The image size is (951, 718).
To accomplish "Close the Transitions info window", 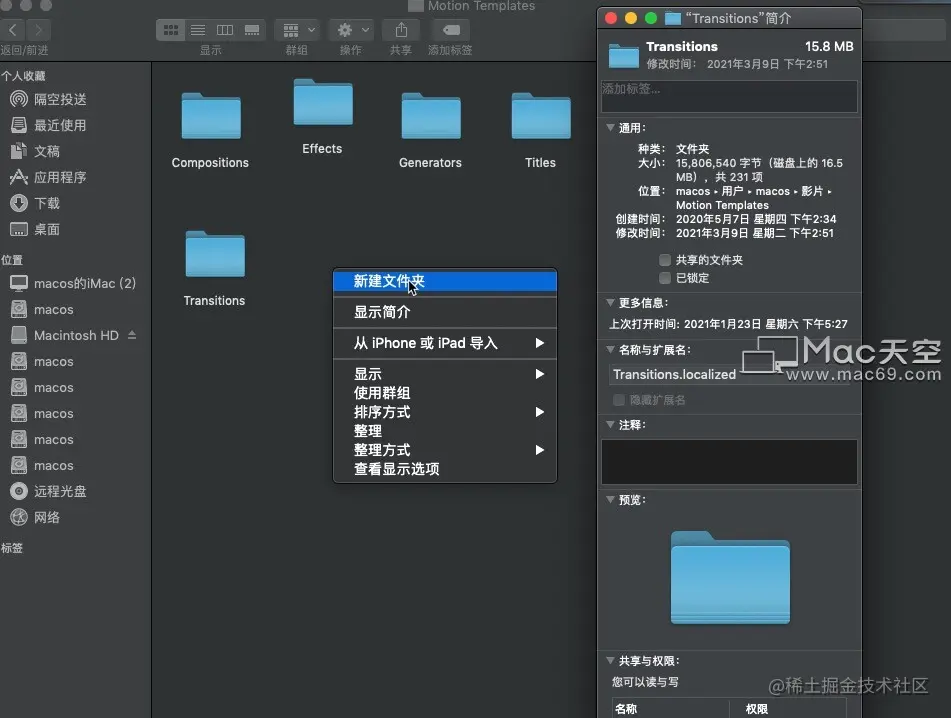I will (611, 18).
